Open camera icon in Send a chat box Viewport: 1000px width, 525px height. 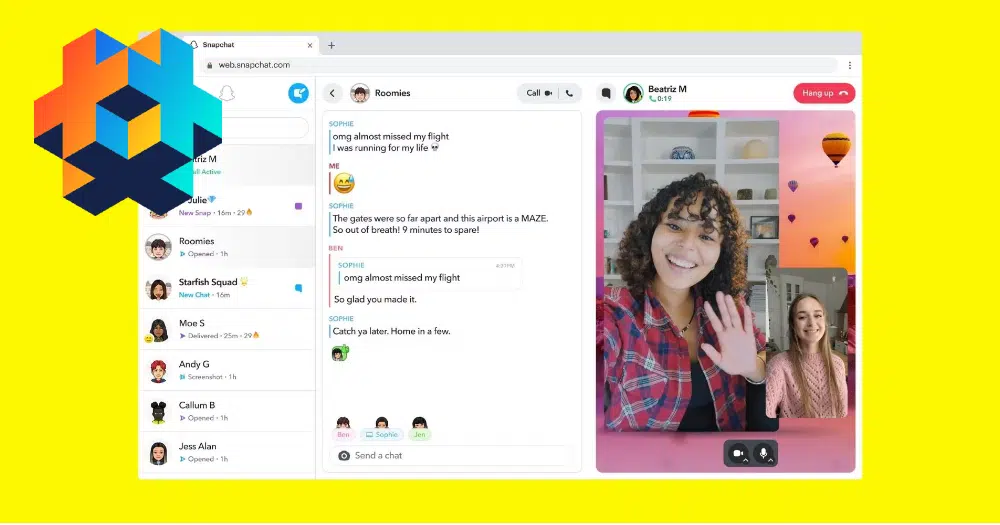point(344,455)
